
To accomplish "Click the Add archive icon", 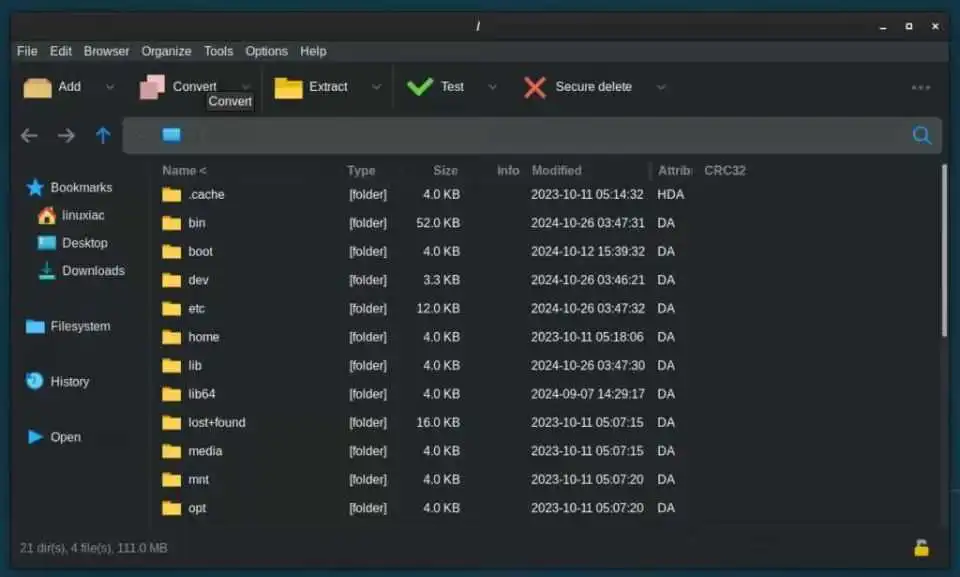I will pyautogui.click(x=37, y=88).
